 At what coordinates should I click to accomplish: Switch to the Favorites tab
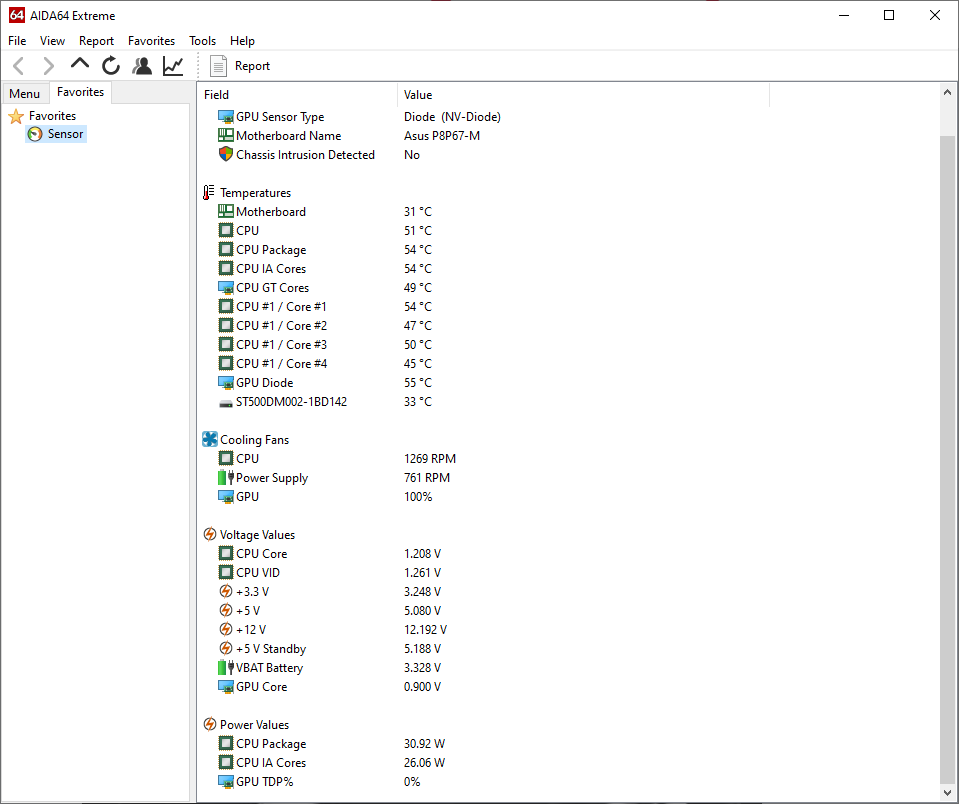click(80, 92)
